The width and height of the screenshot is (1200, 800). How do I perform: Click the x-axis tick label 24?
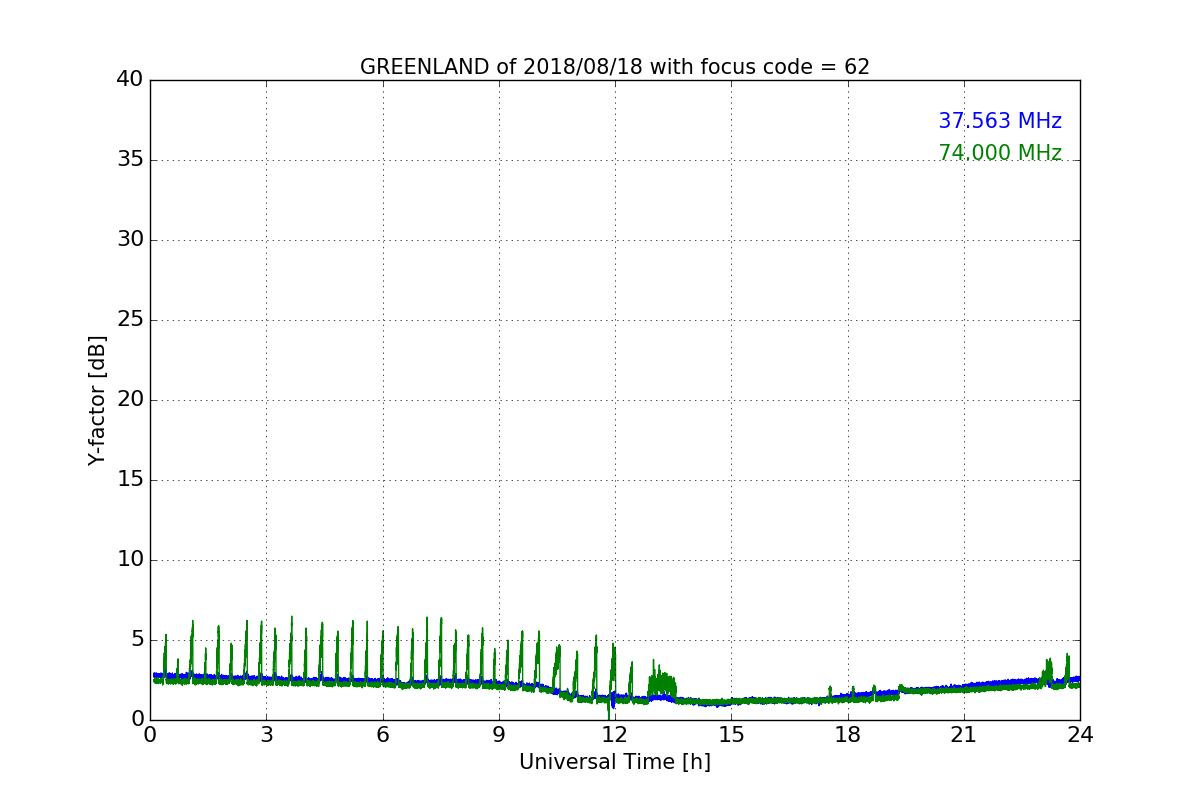click(x=1080, y=735)
